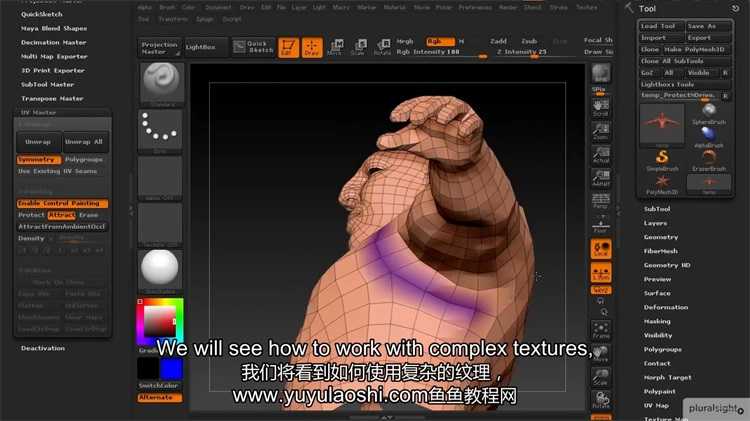This screenshot has width=750, height=421.
Task: Open the LightBox button
Action: (206, 47)
